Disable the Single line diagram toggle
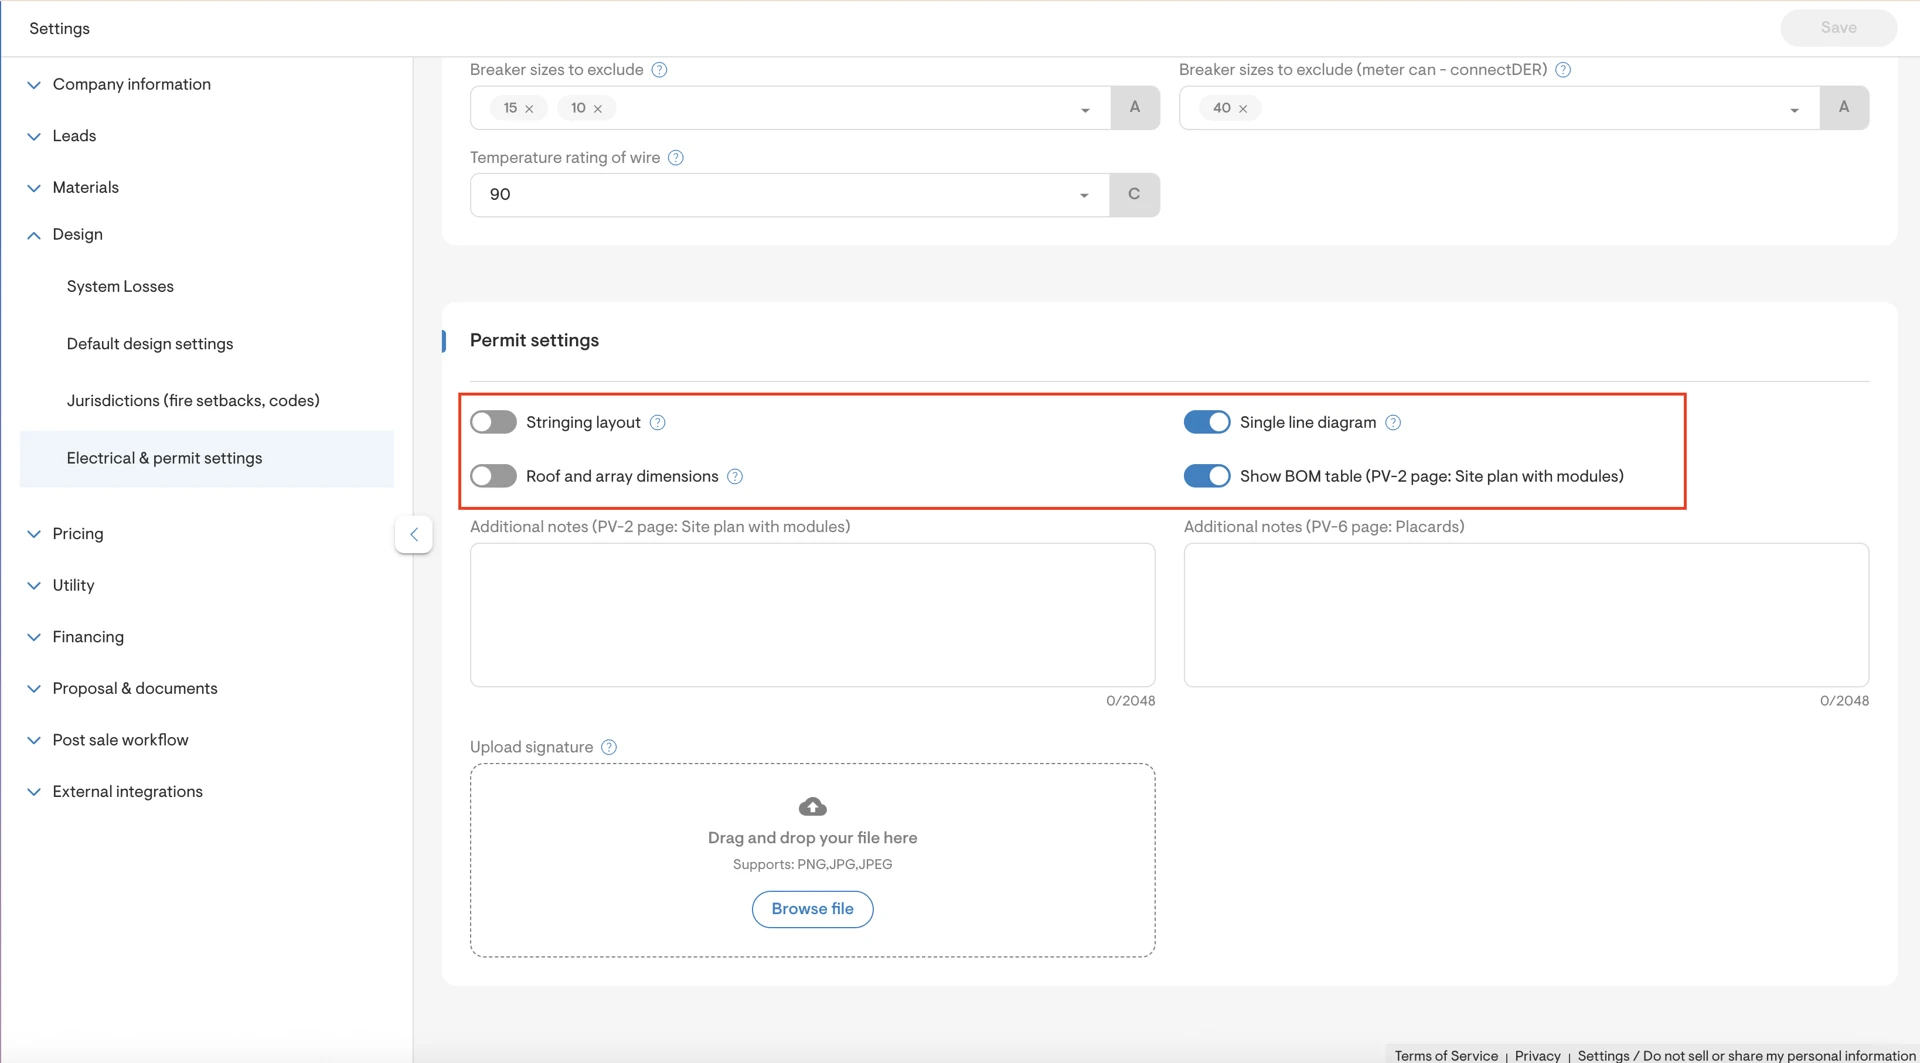 click(1206, 423)
